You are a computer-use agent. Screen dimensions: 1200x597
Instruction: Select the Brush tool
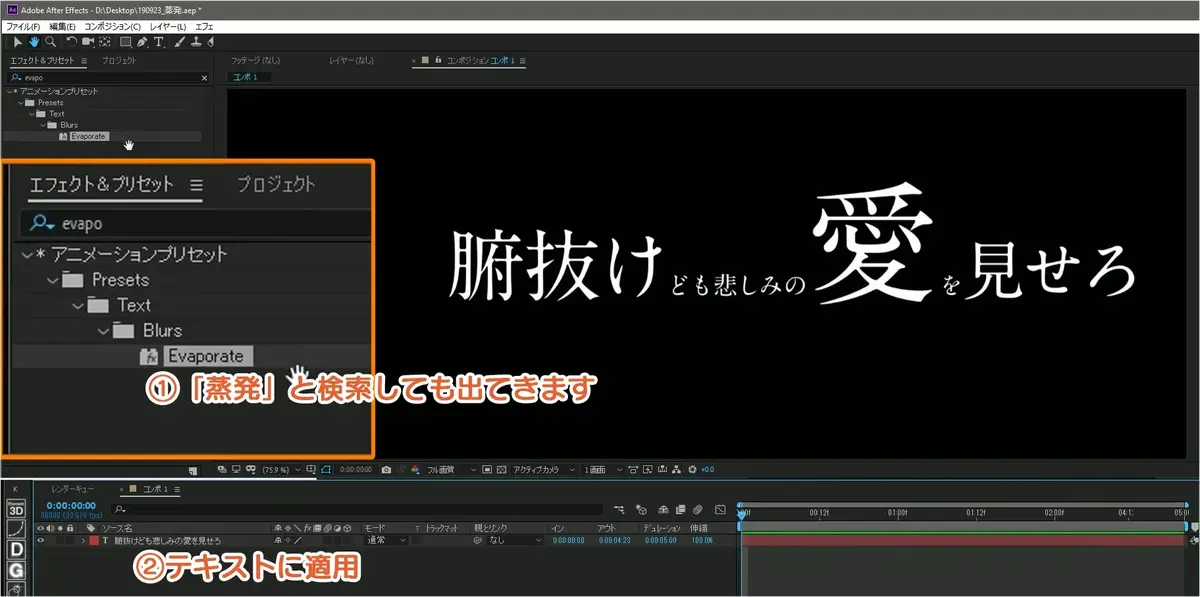[179, 41]
